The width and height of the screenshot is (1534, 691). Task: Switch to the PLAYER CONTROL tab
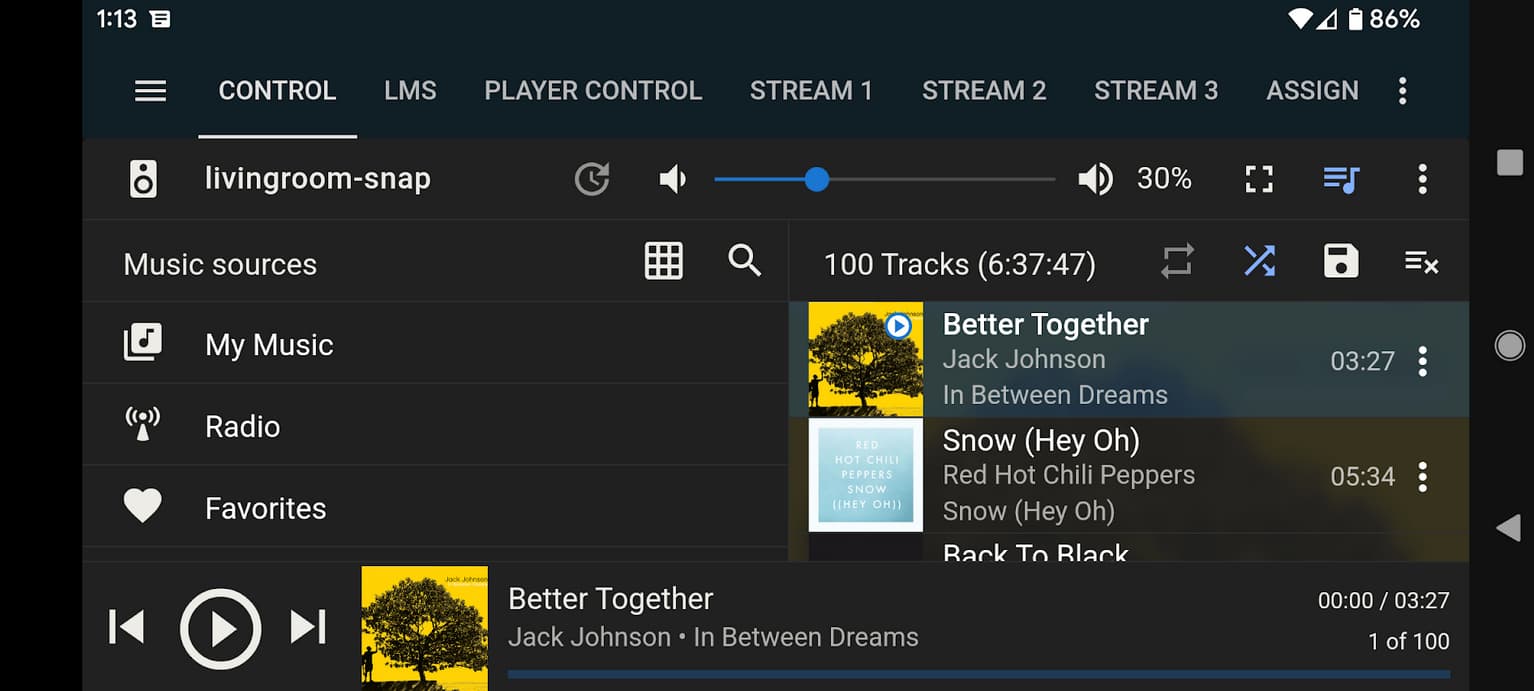pyautogui.click(x=593, y=91)
